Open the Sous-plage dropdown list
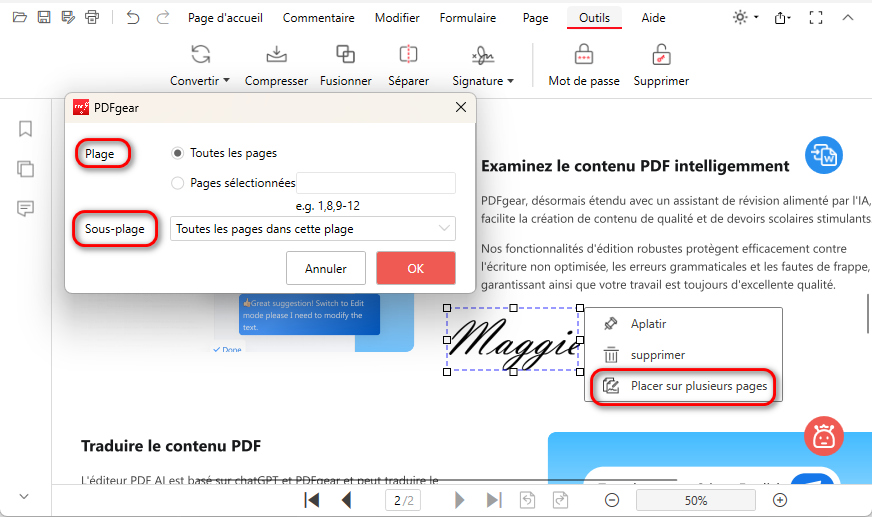Screen dimensions: 872x517 (x=313, y=229)
